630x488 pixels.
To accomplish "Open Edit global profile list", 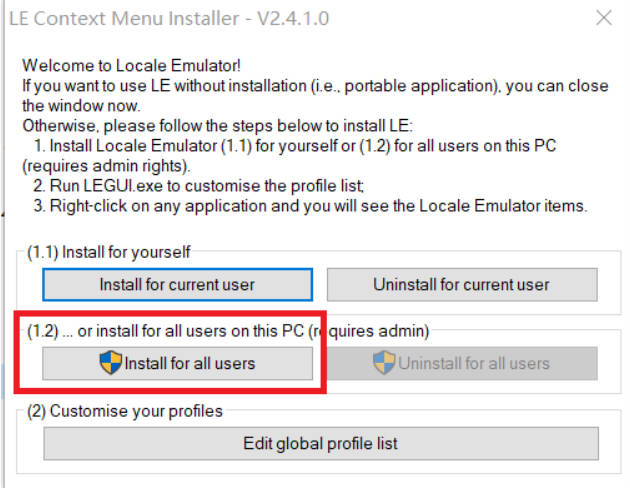I will (x=320, y=443).
